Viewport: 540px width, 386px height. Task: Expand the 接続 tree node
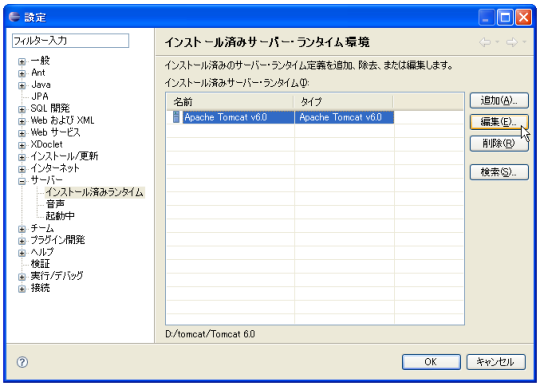click(22, 289)
